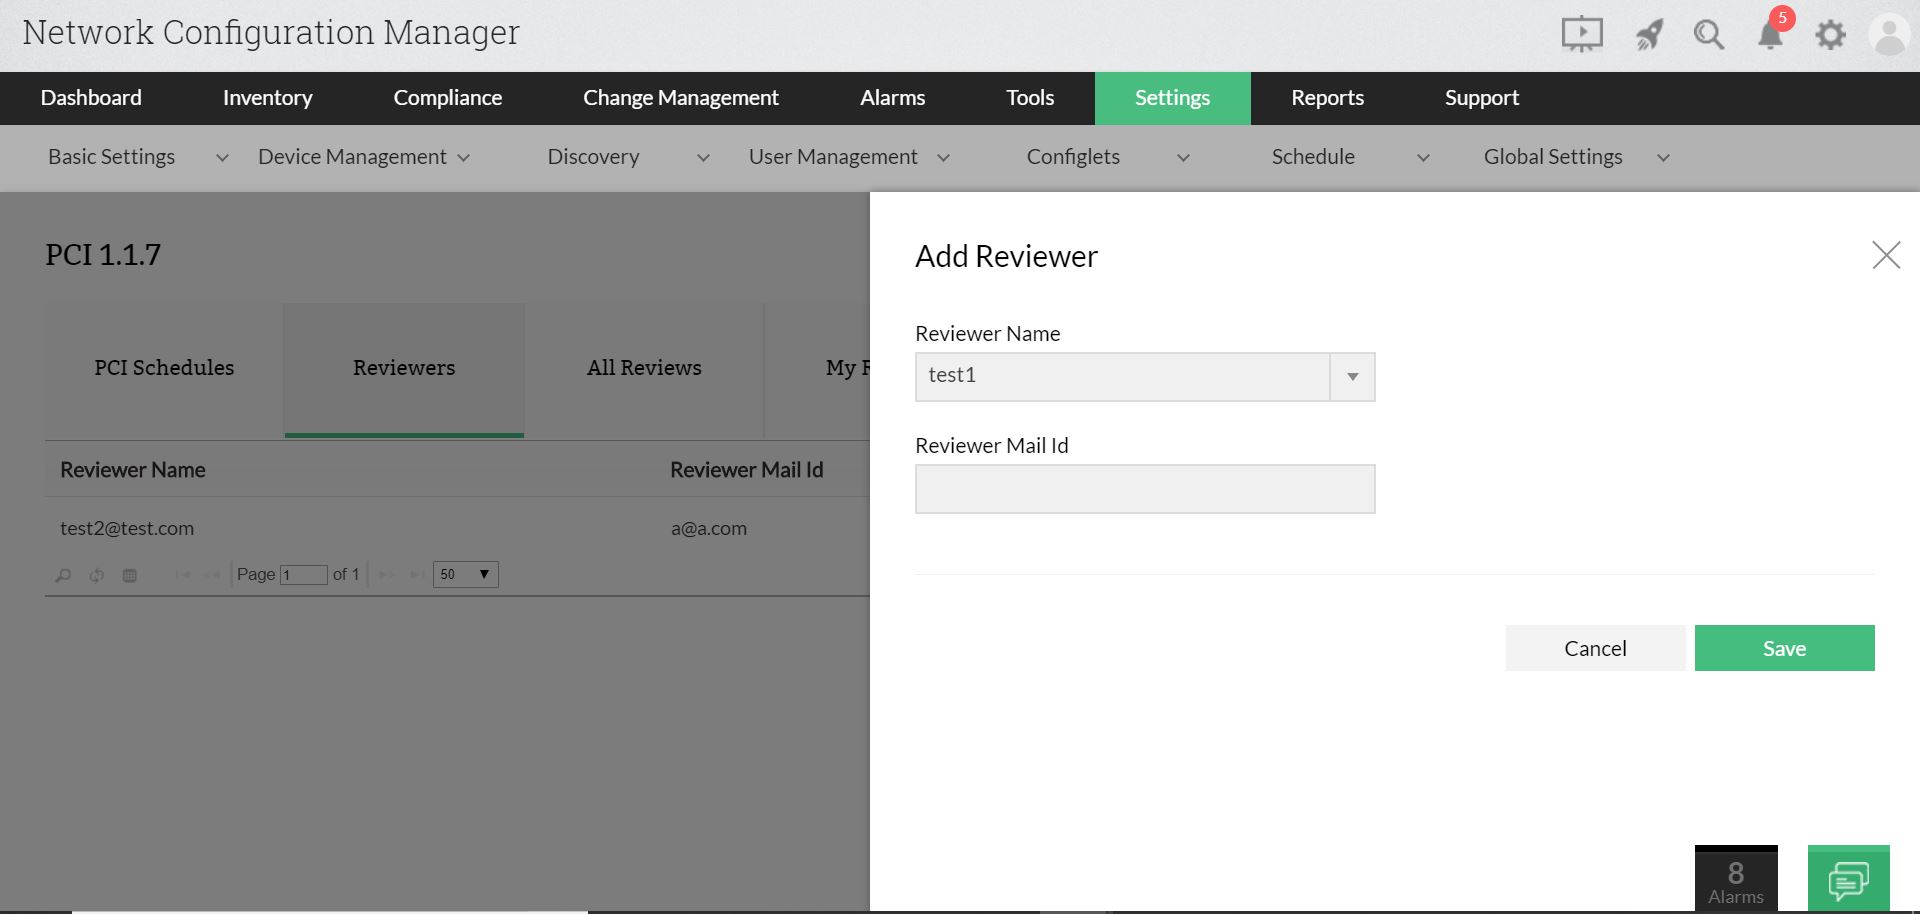Screen dimensions: 1920x914
Task: Sort by the Reviewer Name column header
Action: coord(133,470)
